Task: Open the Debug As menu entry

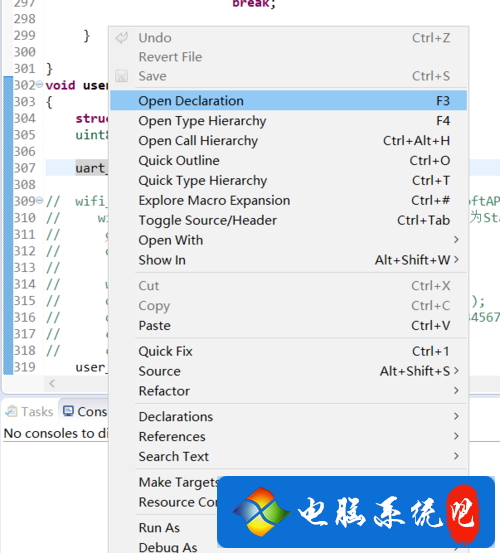Action: pyautogui.click(x=168, y=547)
